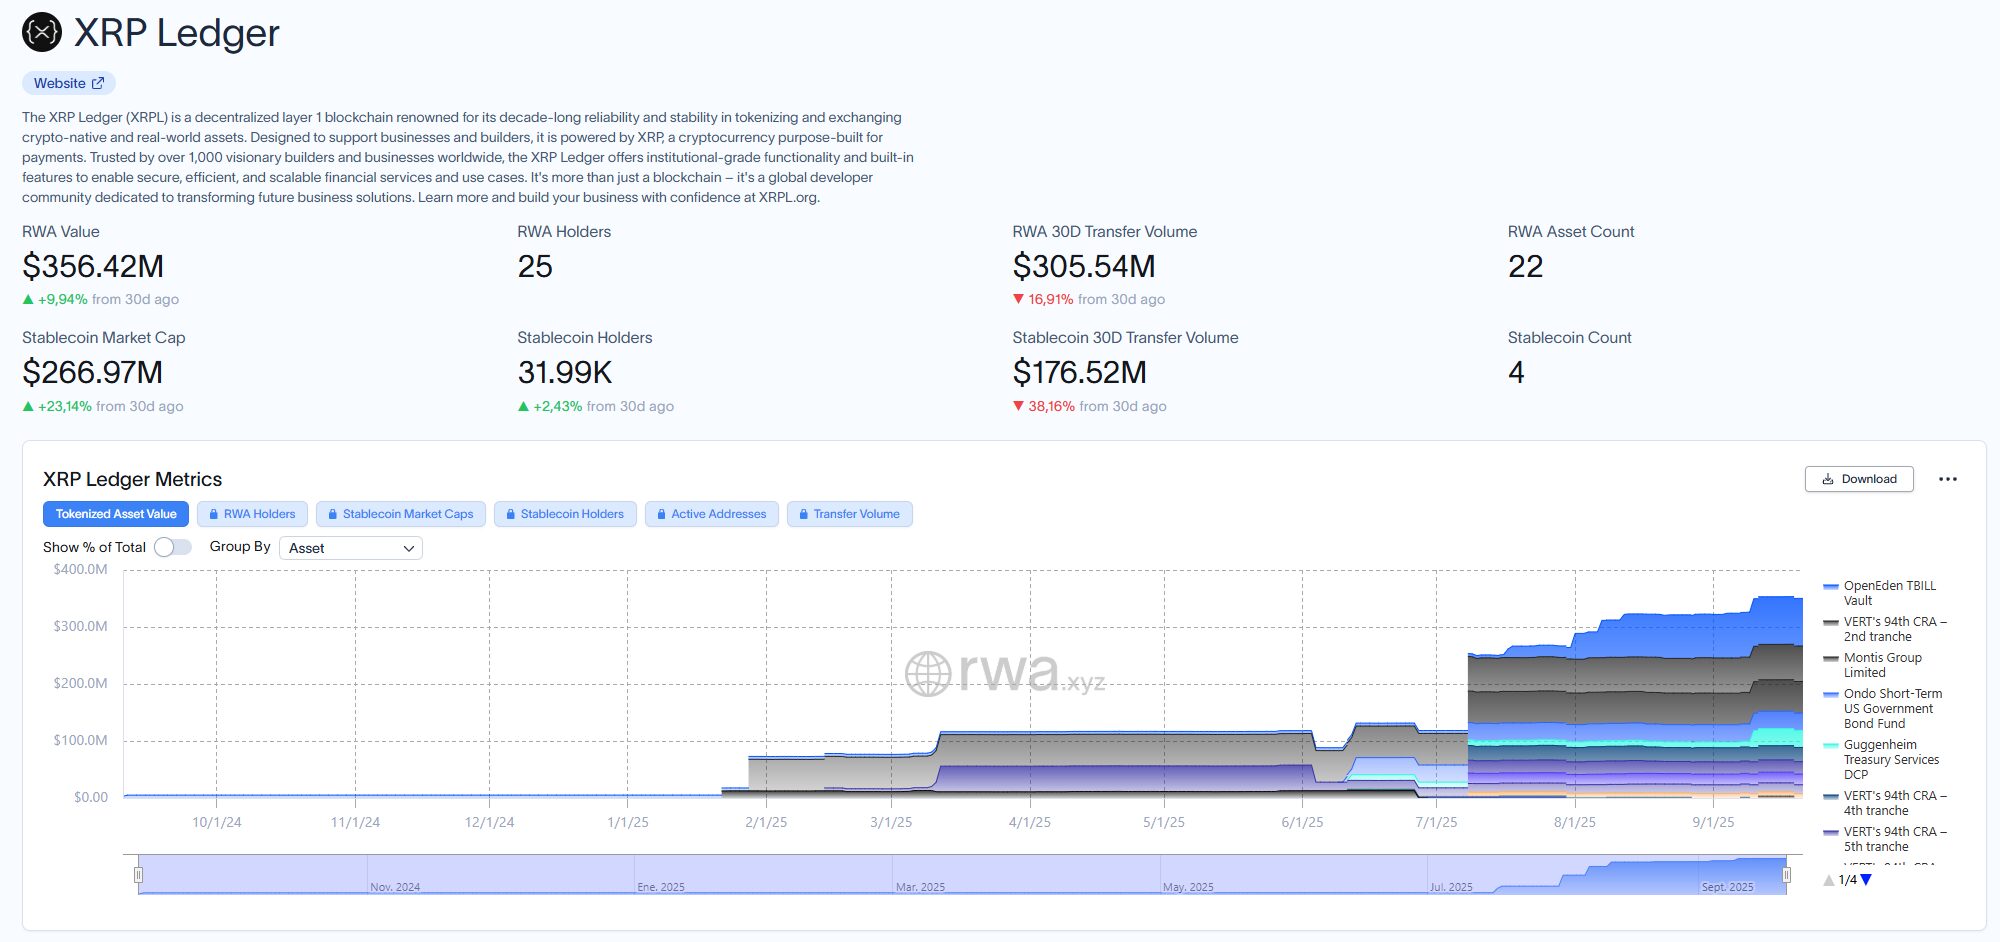The width and height of the screenshot is (2000, 942).
Task: Click the external link icon beside Website
Action: click(98, 83)
